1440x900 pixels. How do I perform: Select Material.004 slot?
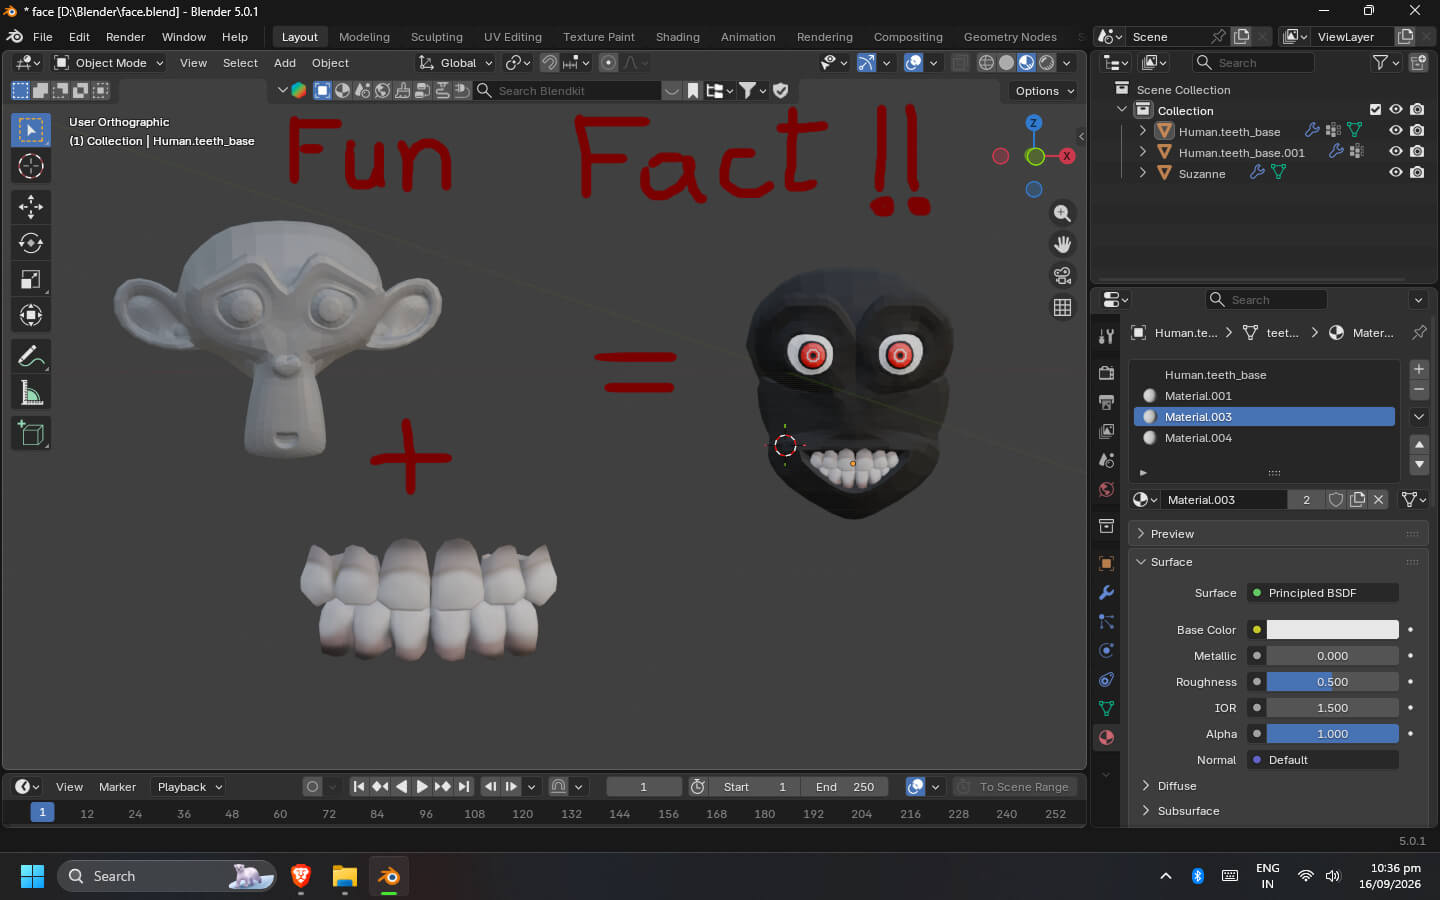click(x=1265, y=438)
